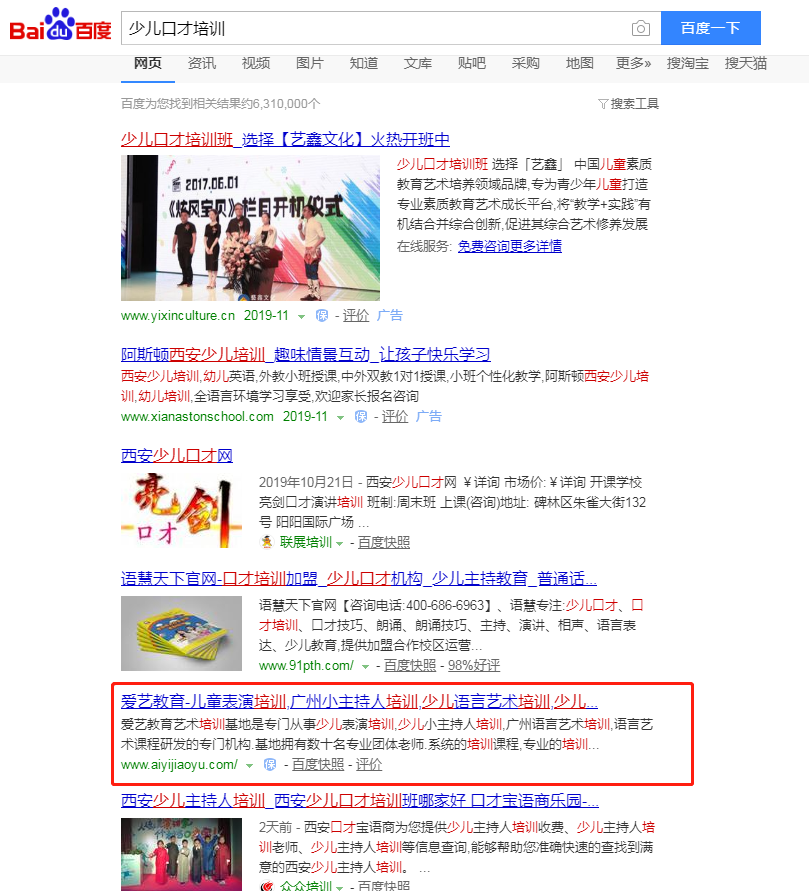Open the children stage performance thumbnail
The width and height of the screenshot is (809, 891).
pyautogui.click(x=181, y=855)
